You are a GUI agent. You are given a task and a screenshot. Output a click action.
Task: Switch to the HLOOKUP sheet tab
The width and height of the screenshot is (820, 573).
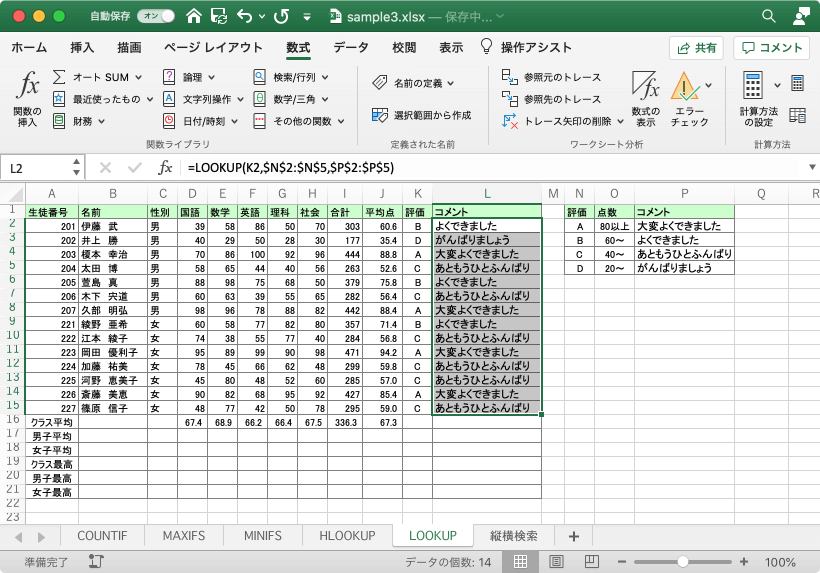click(x=347, y=536)
